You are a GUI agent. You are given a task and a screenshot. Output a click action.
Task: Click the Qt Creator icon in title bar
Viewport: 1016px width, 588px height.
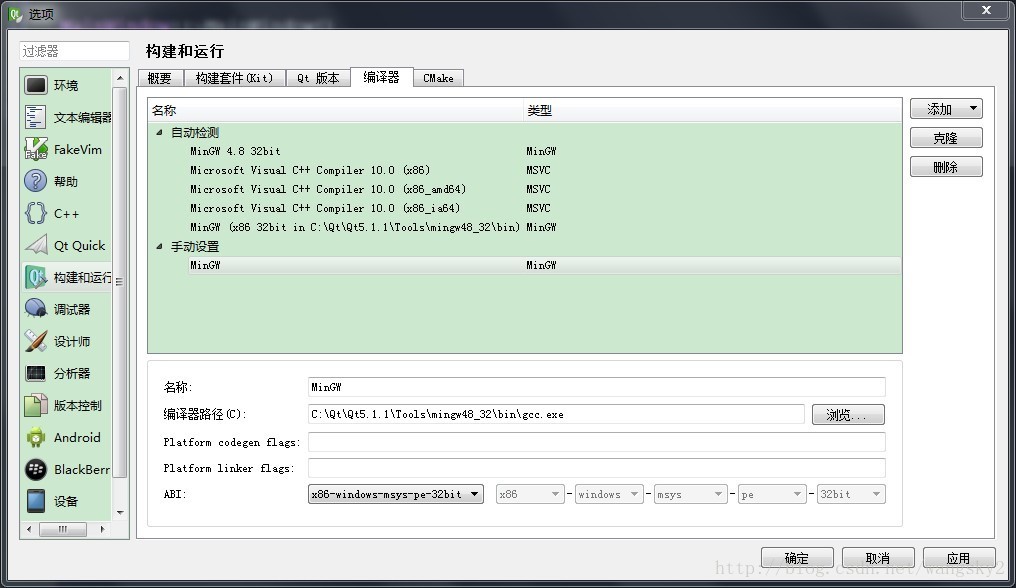pyautogui.click(x=15, y=14)
